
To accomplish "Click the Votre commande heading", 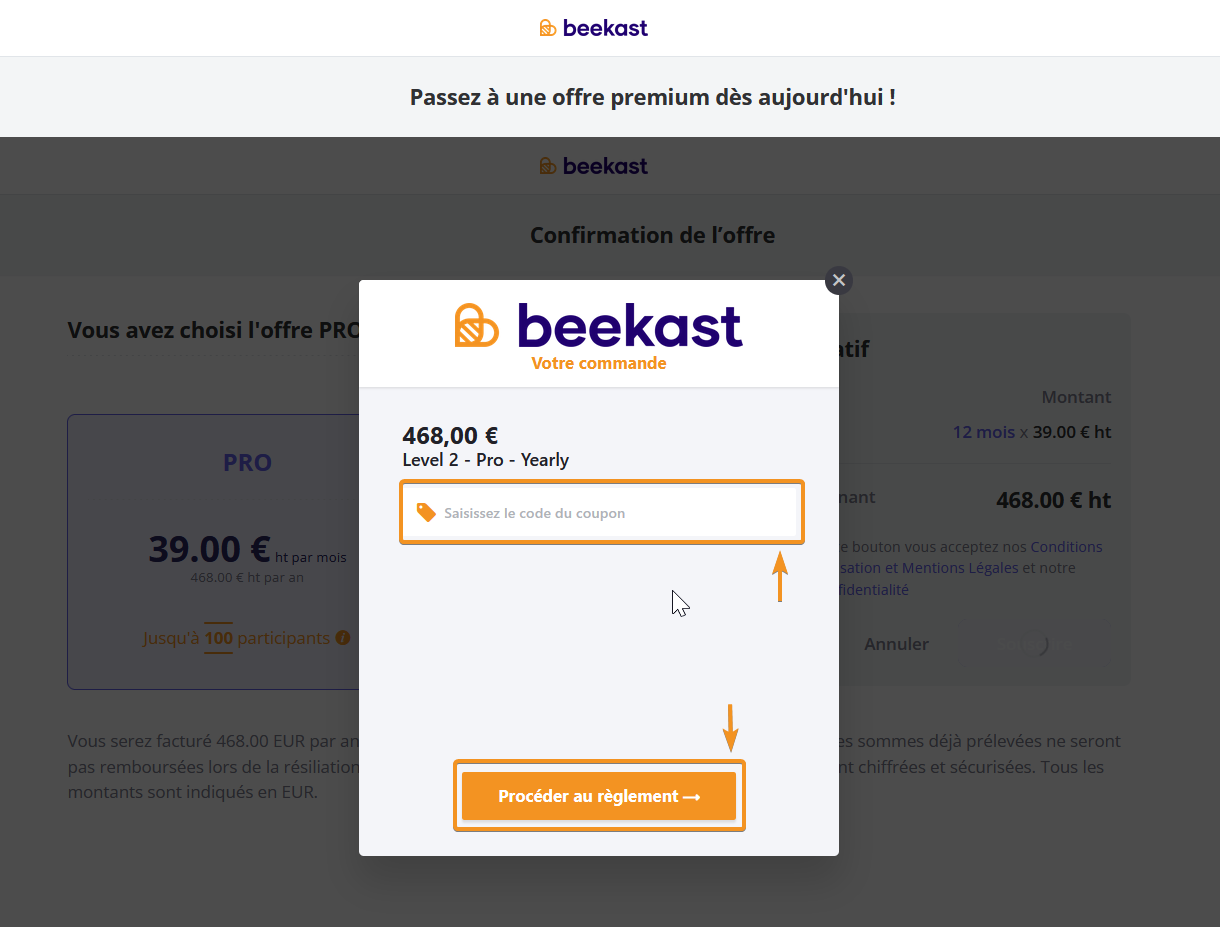I will tap(598, 363).
